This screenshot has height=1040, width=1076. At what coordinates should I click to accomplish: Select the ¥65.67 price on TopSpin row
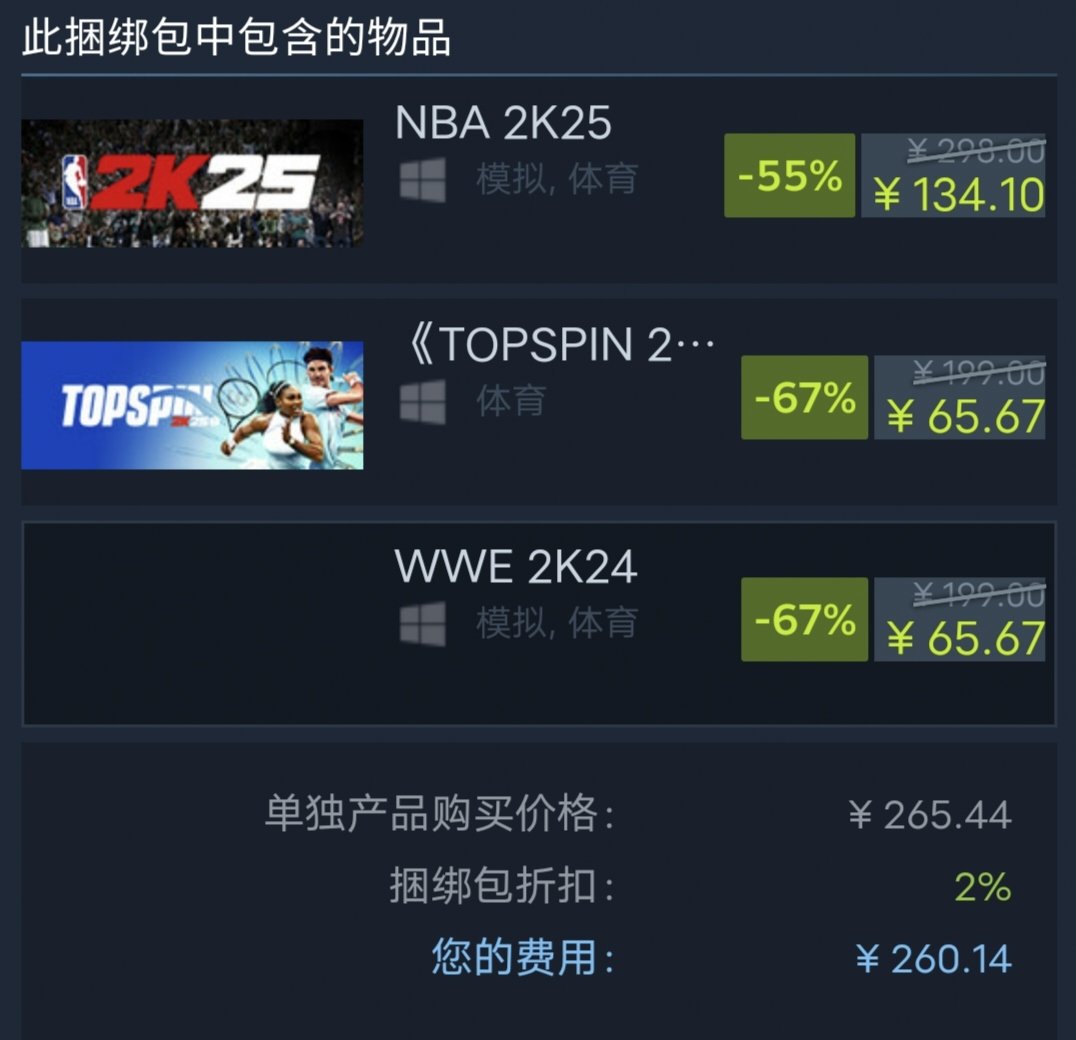pos(966,416)
